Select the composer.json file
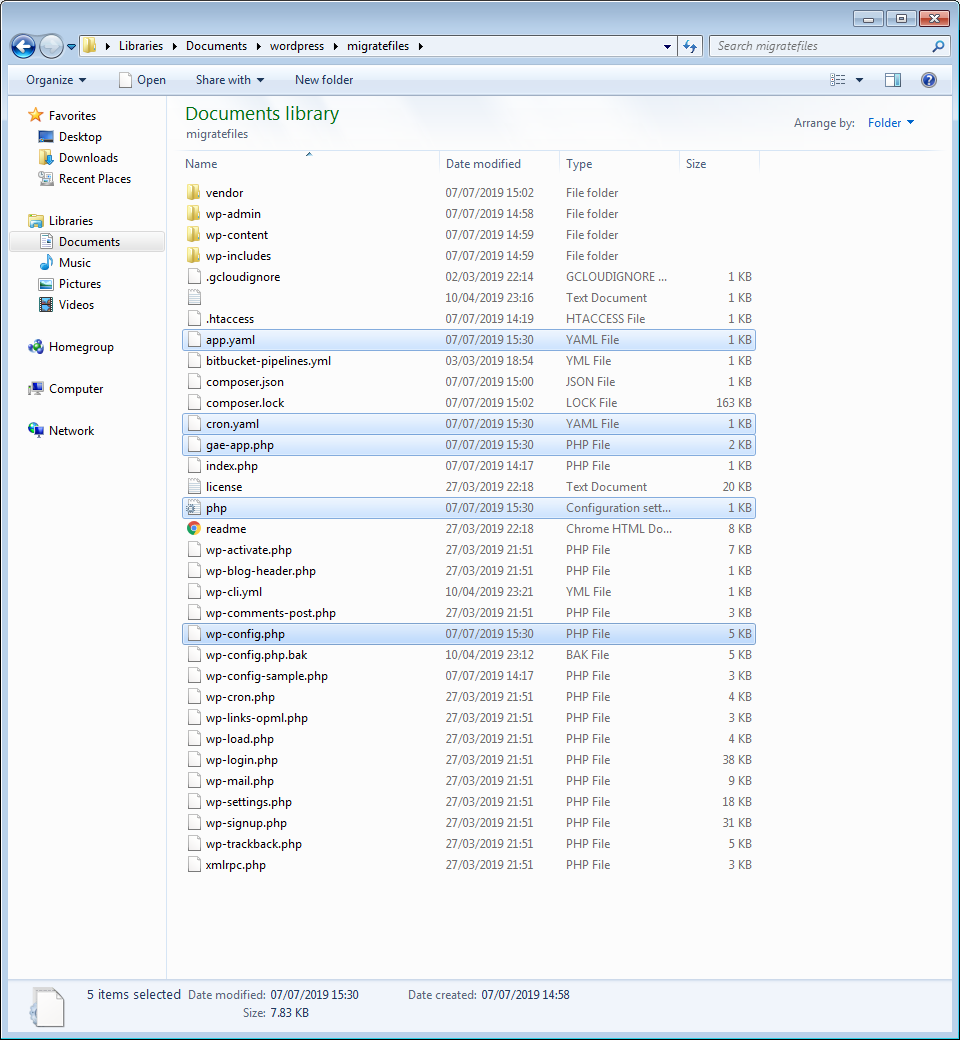Viewport: 960px width, 1040px height. coord(468,381)
